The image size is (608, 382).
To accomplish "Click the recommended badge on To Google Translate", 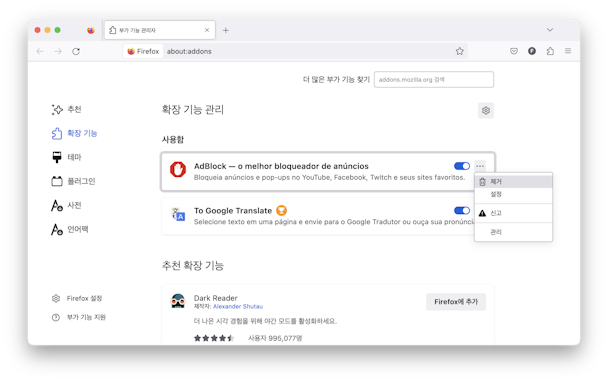I will 282,211.
